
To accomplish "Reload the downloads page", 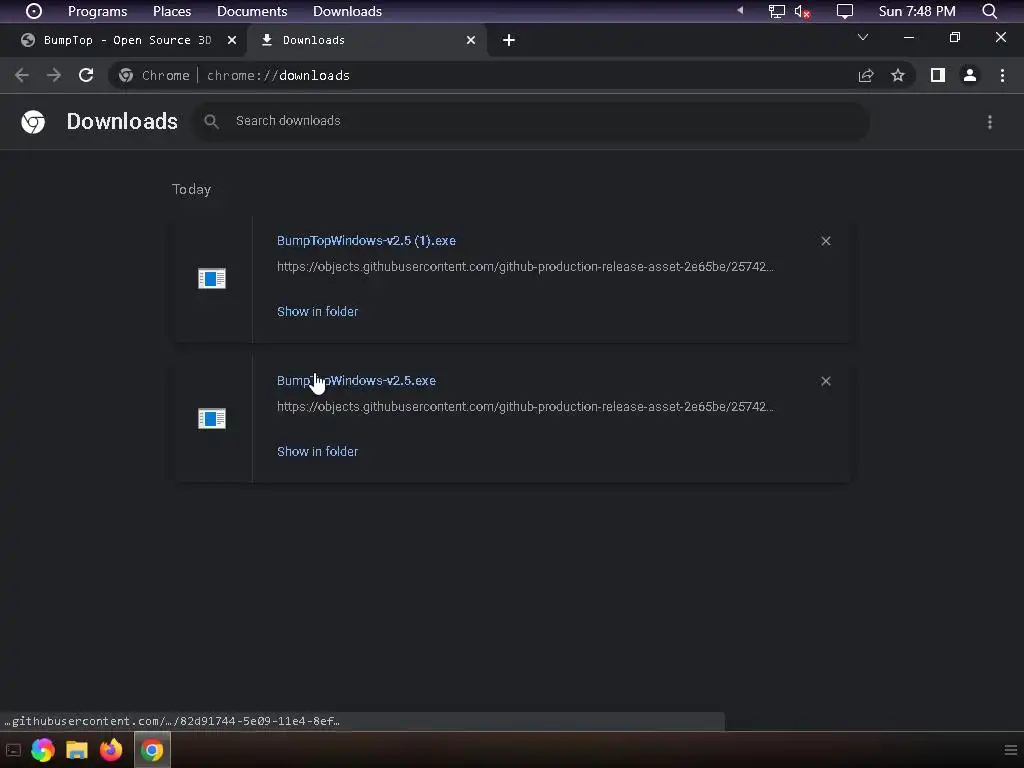I will (x=86, y=75).
